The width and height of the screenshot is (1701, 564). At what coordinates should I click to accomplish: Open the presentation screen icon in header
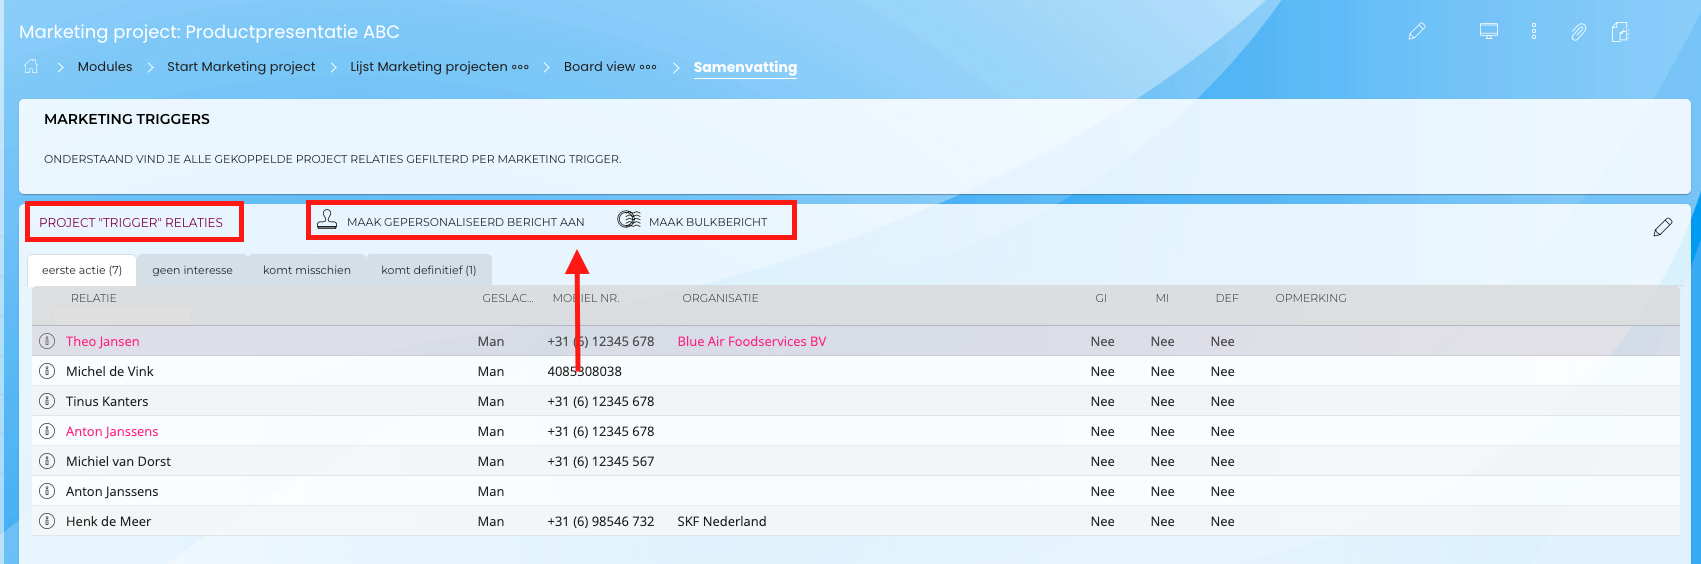pyautogui.click(x=1489, y=31)
